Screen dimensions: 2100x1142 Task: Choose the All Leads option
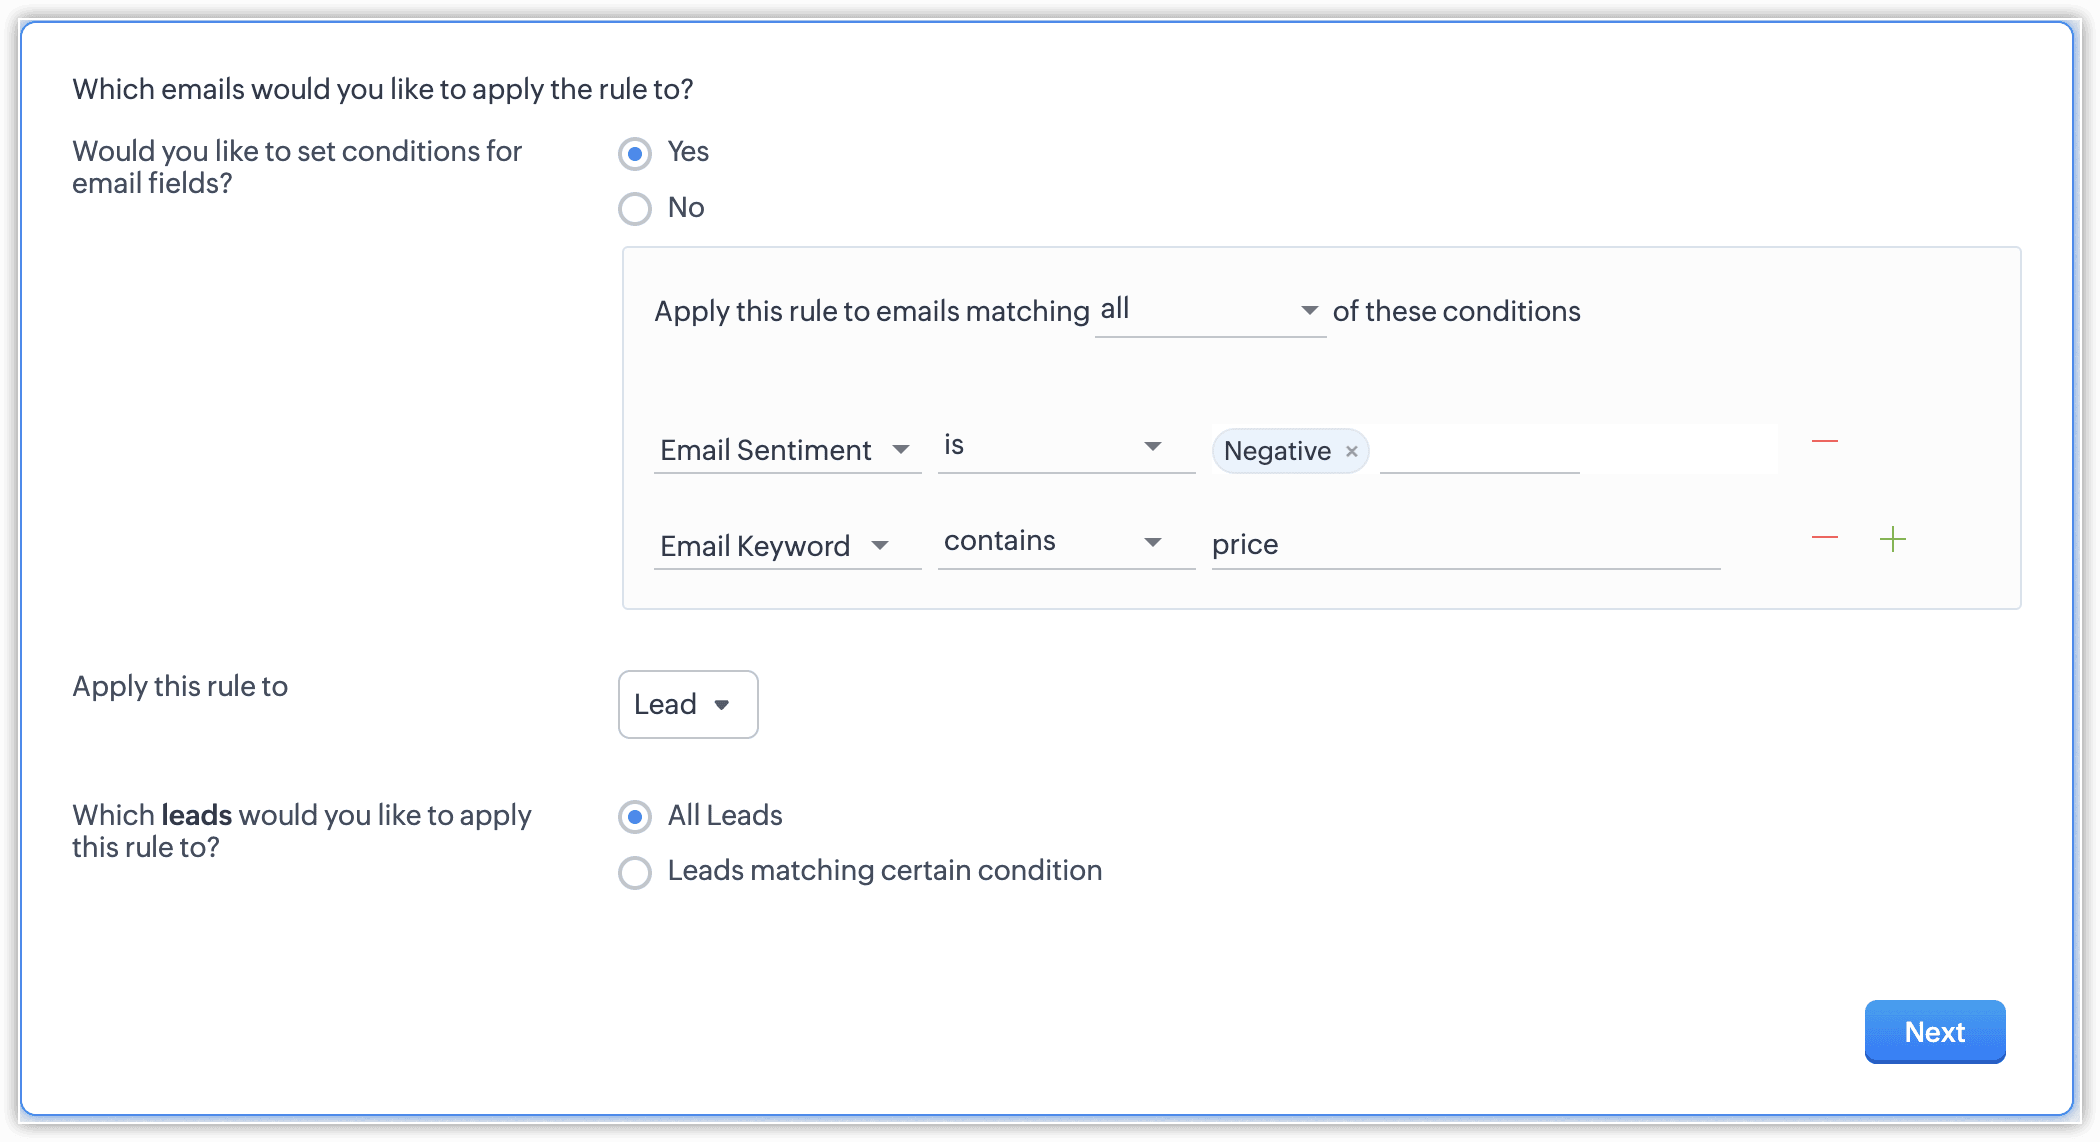click(635, 817)
